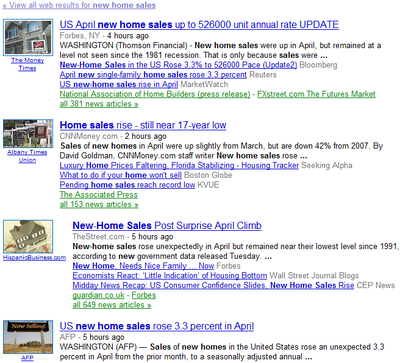Show all 153 news articles
The image size is (400, 363).
point(99,204)
